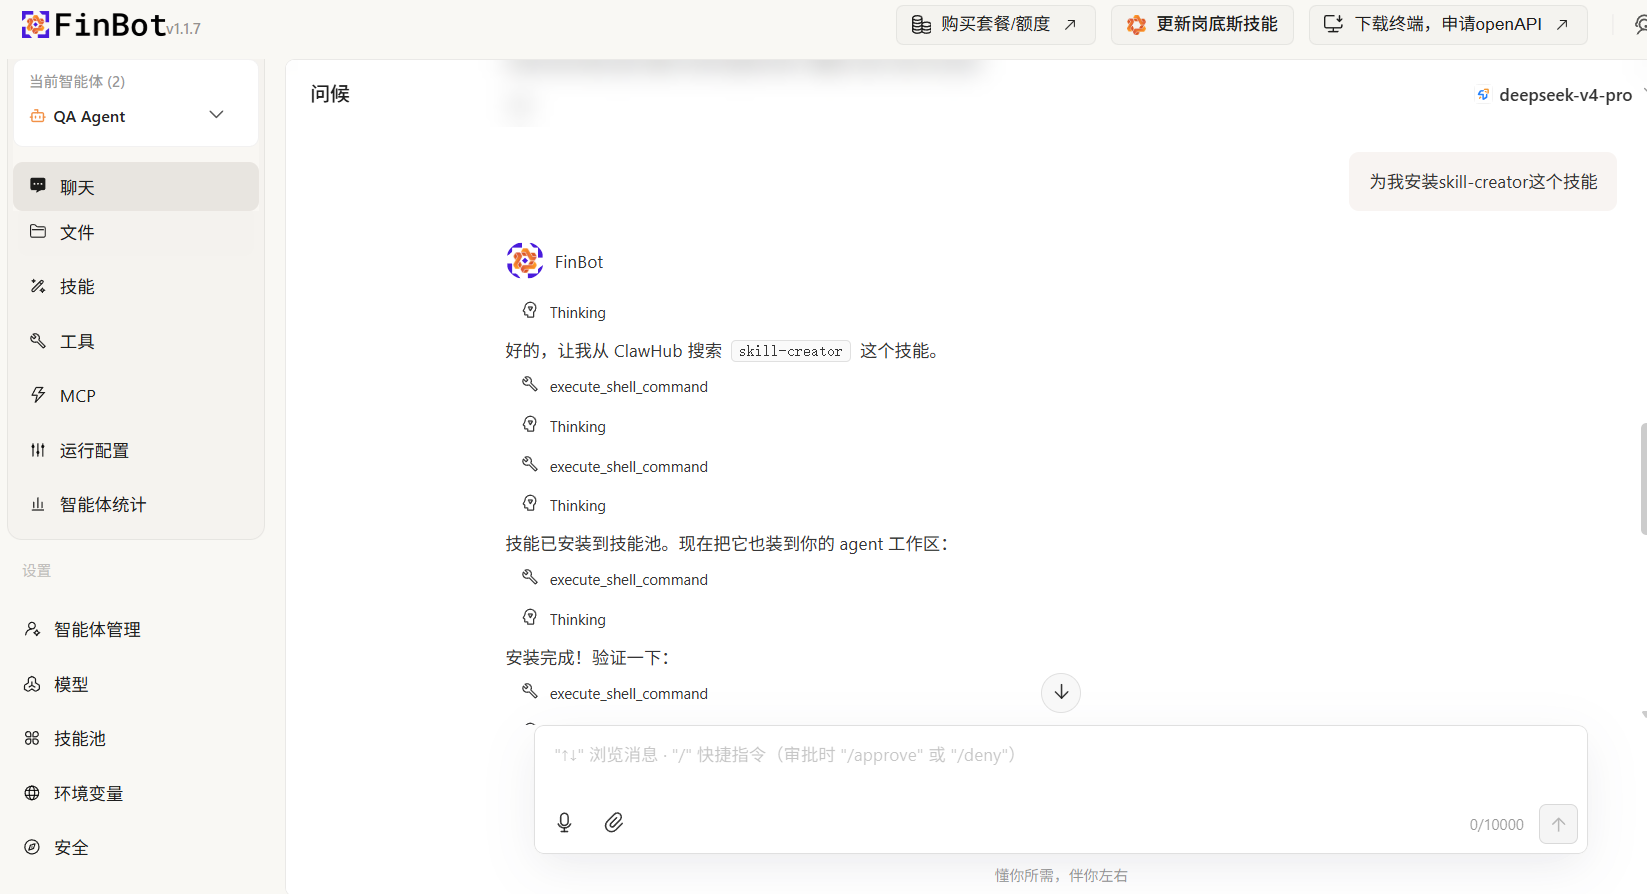
Task: Click the FinBot sender name in chat
Action: pos(579,262)
